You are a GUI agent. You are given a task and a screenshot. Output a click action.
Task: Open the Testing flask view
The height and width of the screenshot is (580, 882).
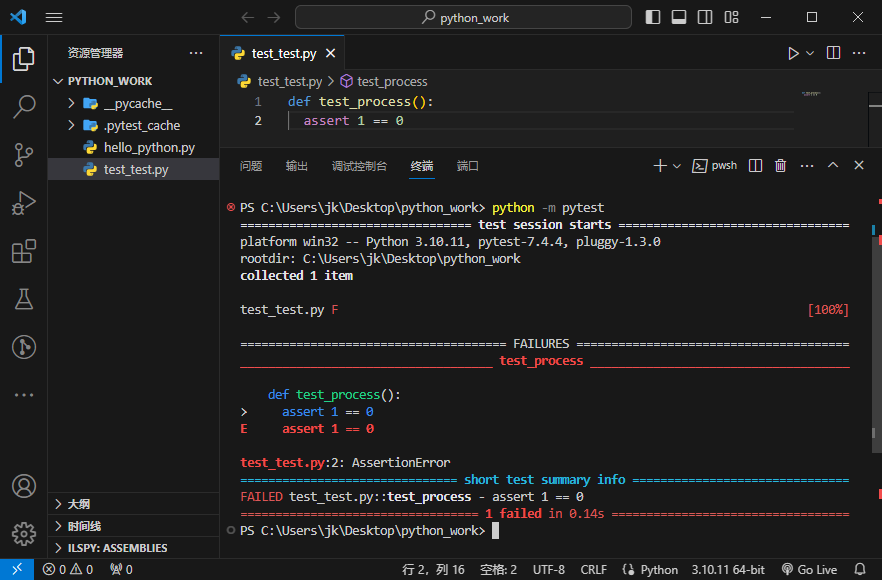(24, 299)
